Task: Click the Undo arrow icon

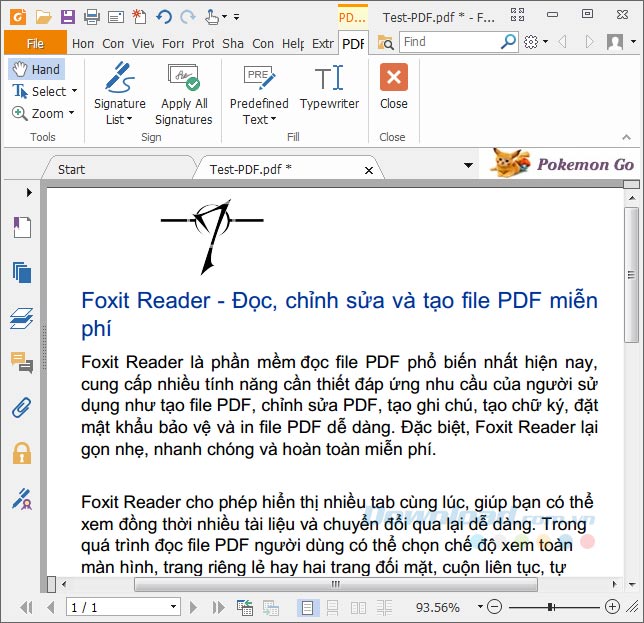Action: coord(164,16)
